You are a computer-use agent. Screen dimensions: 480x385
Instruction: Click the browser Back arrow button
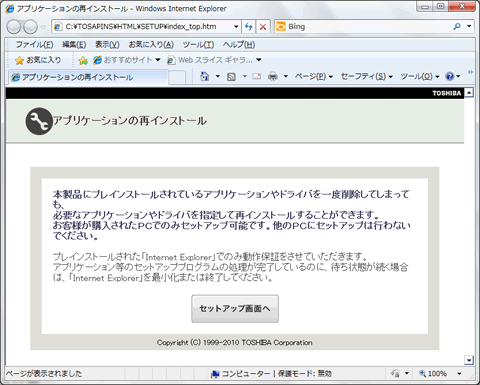coord(14,27)
